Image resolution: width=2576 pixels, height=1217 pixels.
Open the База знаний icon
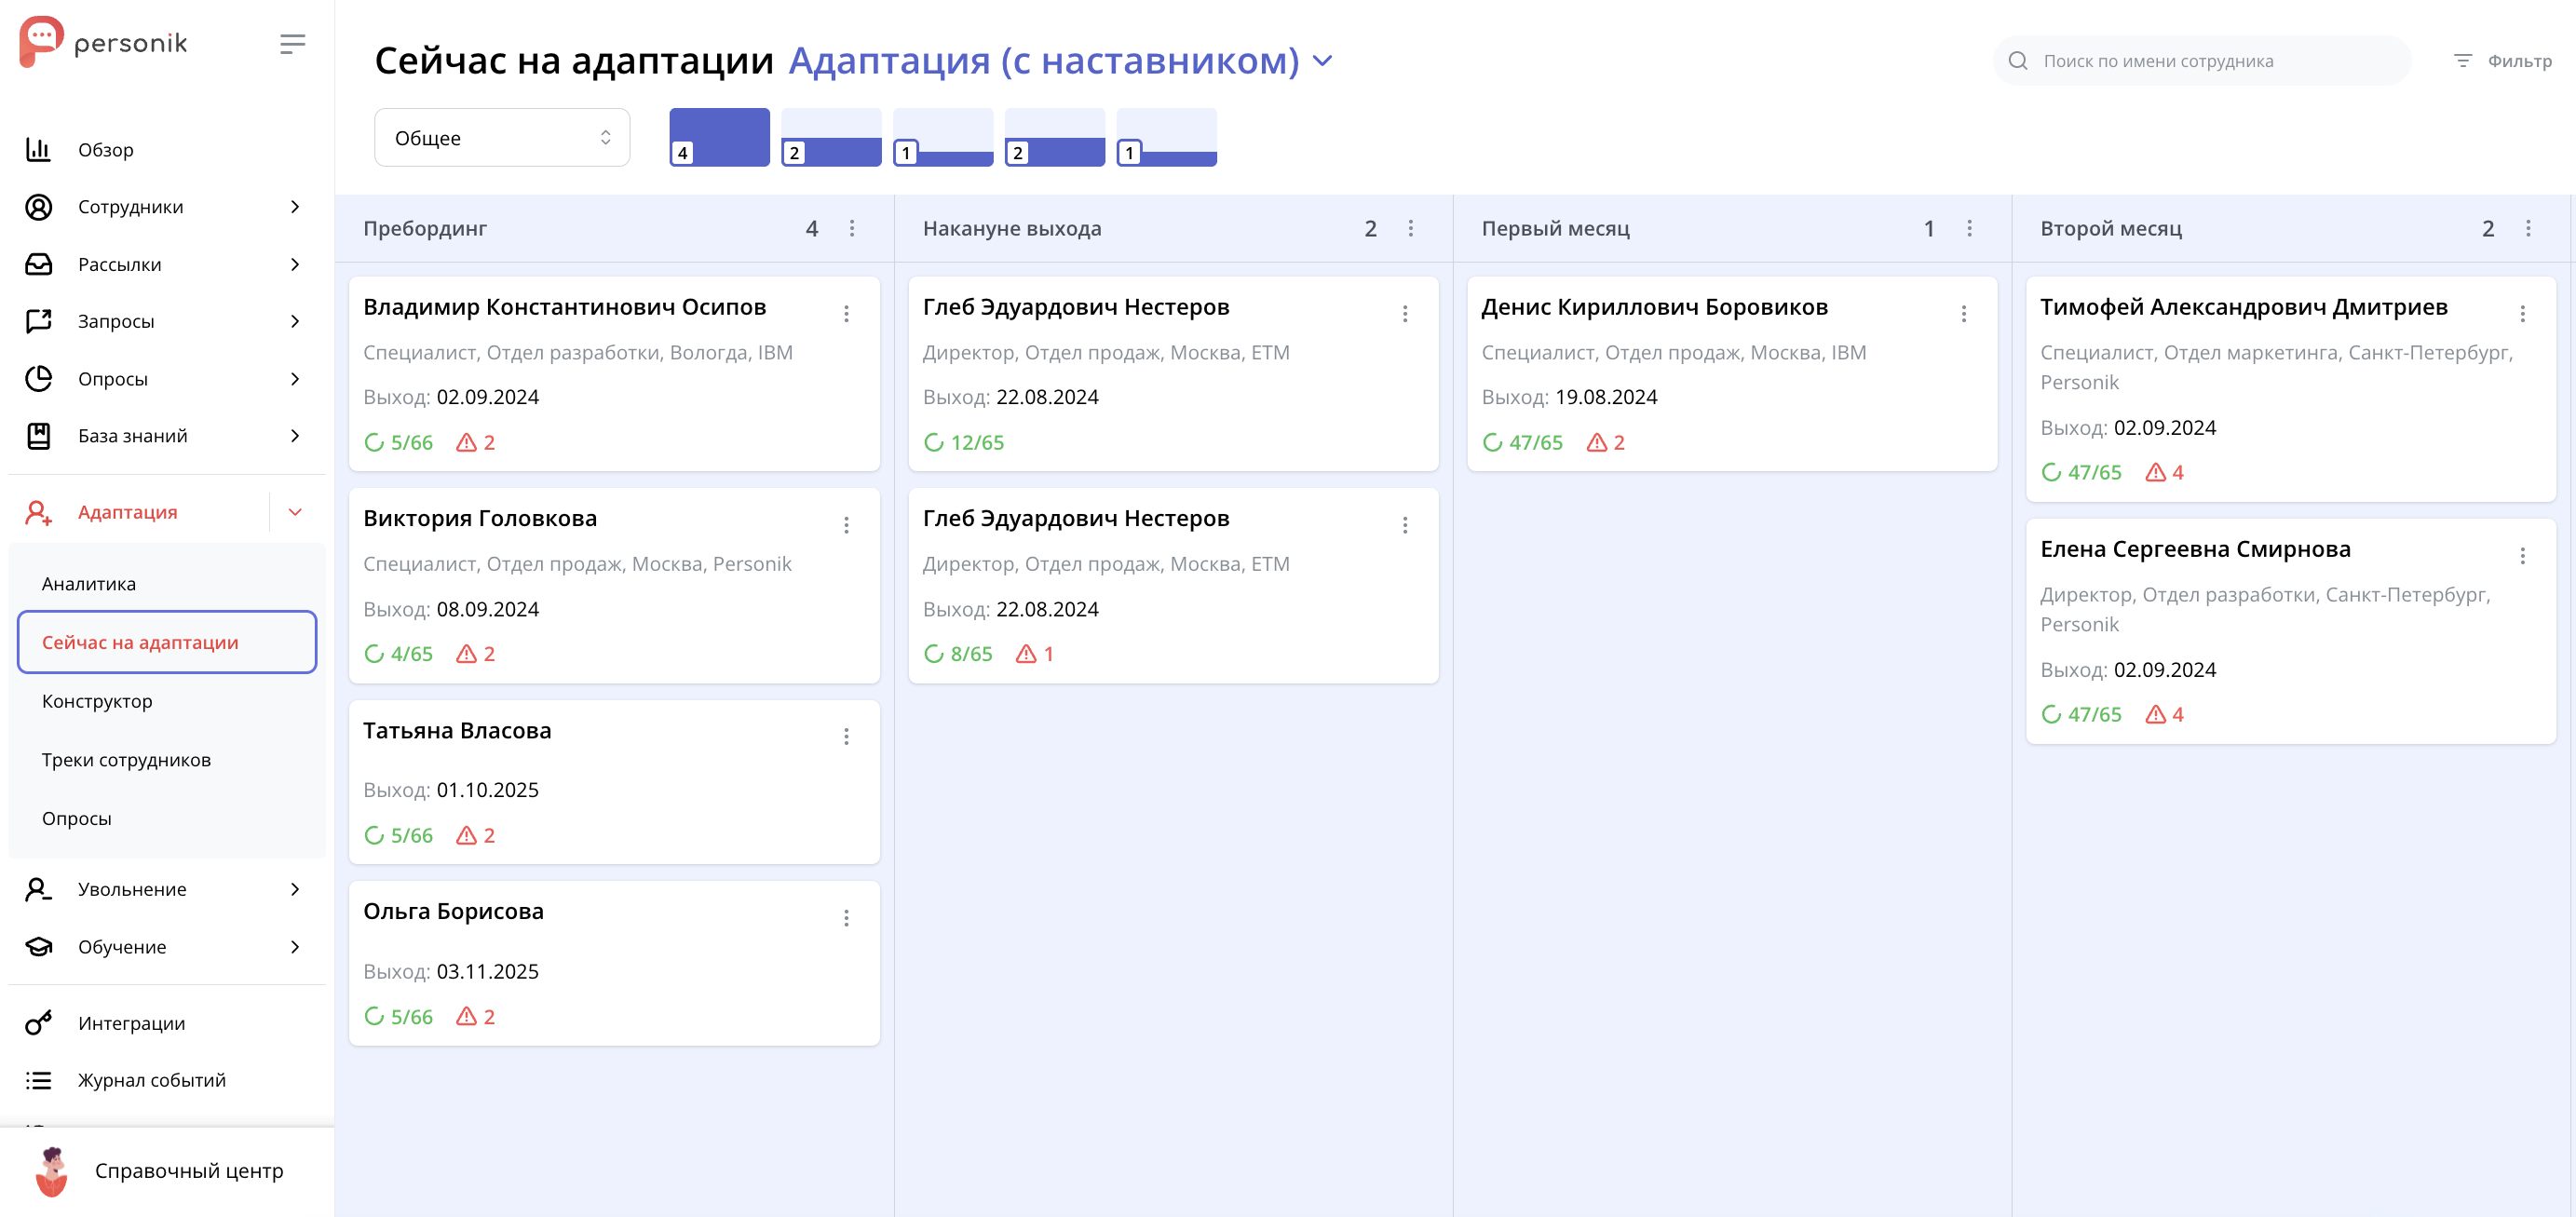(x=38, y=435)
